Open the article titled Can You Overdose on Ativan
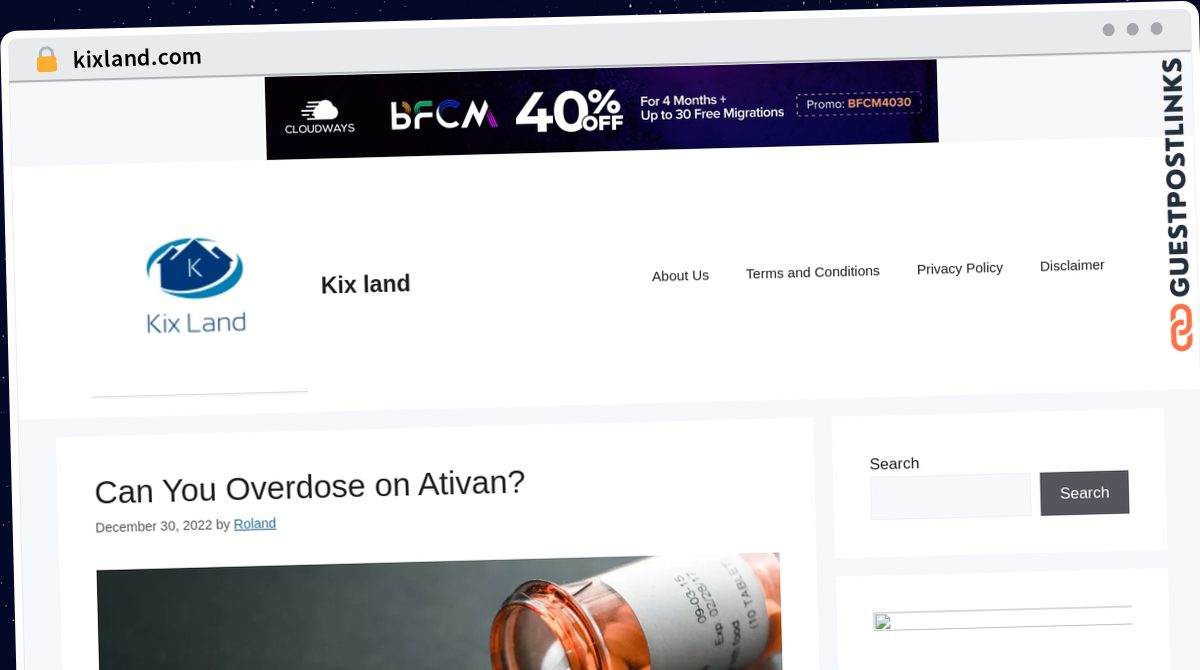The height and width of the screenshot is (670, 1200). pyautogui.click(x=310, y=488)
